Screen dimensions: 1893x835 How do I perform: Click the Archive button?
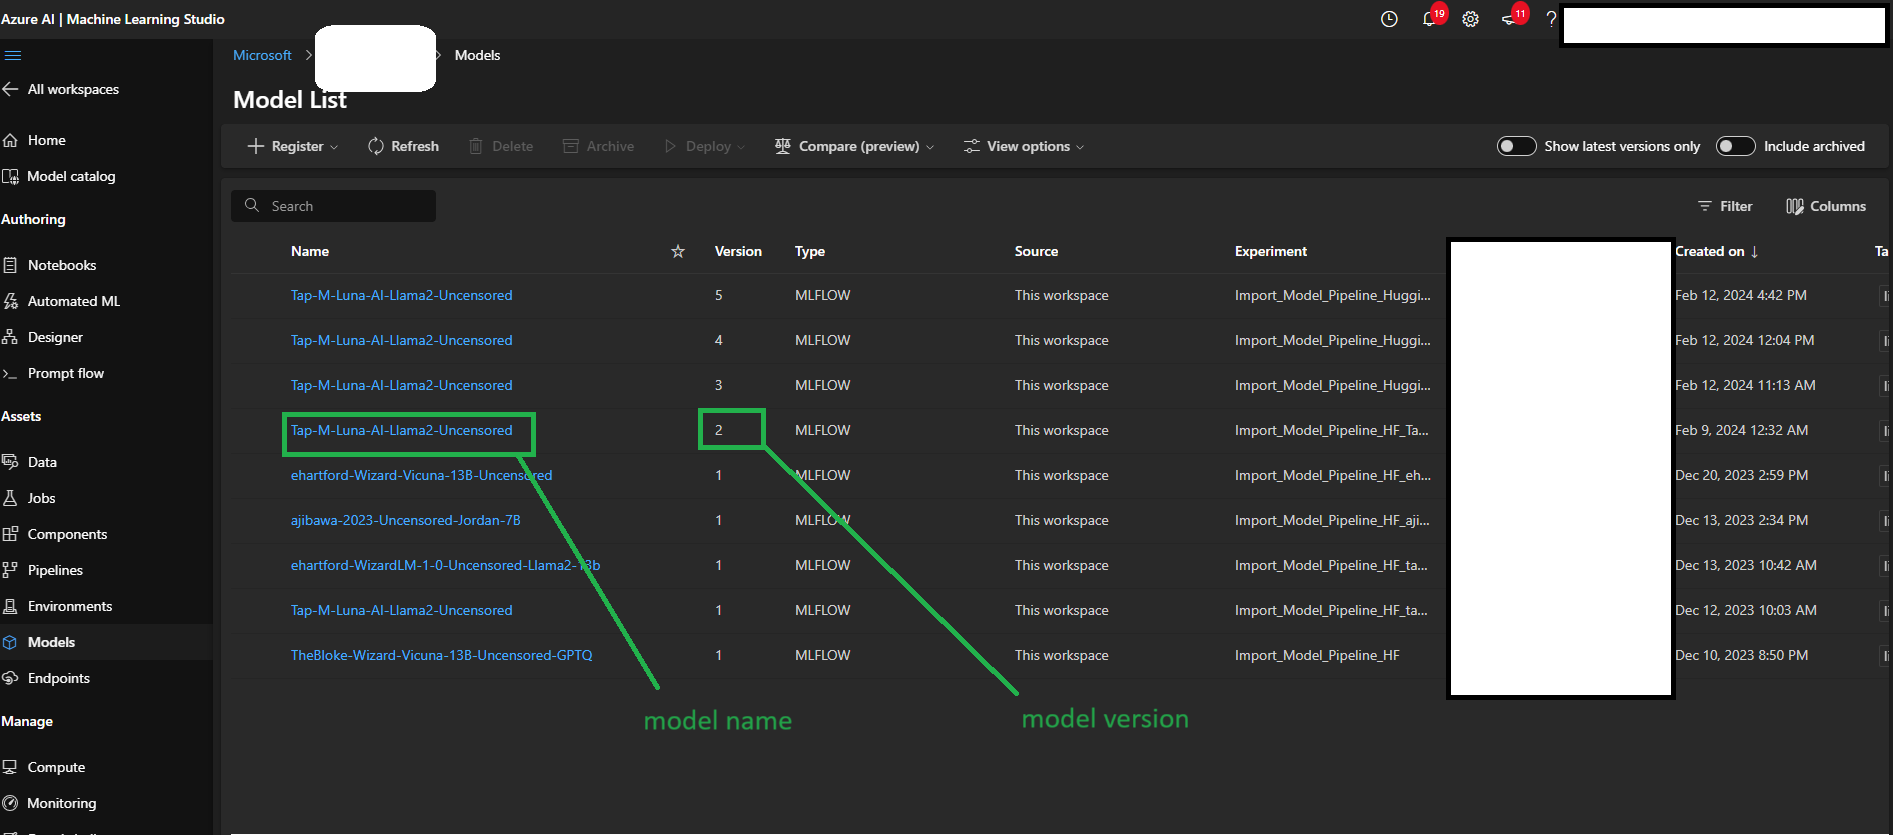click(598, 146)
